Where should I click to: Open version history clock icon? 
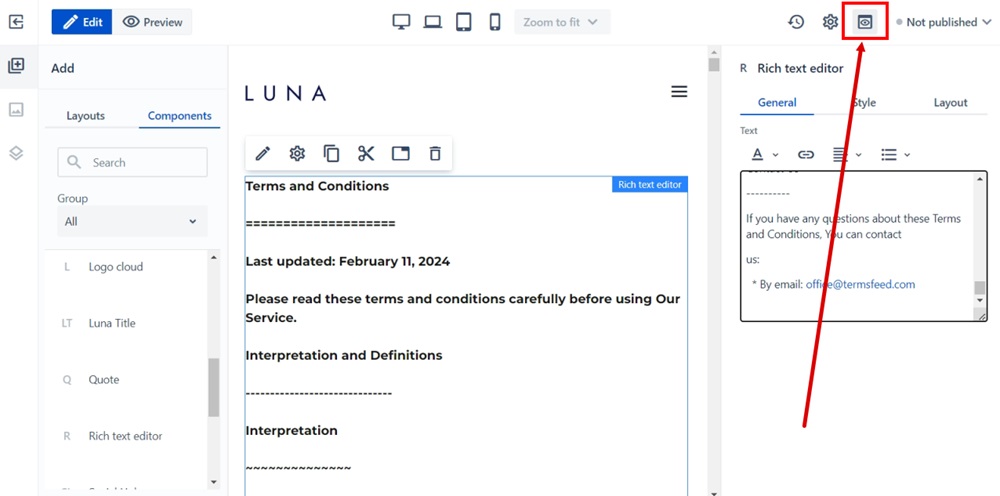[795, 22]
